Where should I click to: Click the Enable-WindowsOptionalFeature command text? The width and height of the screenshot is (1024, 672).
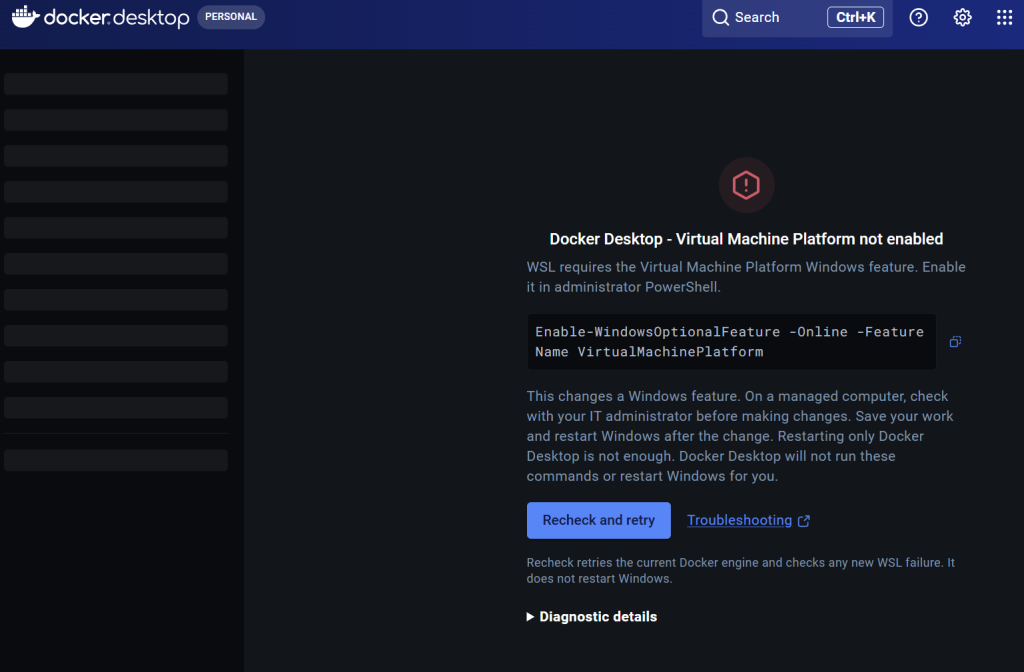pos(731,342)
